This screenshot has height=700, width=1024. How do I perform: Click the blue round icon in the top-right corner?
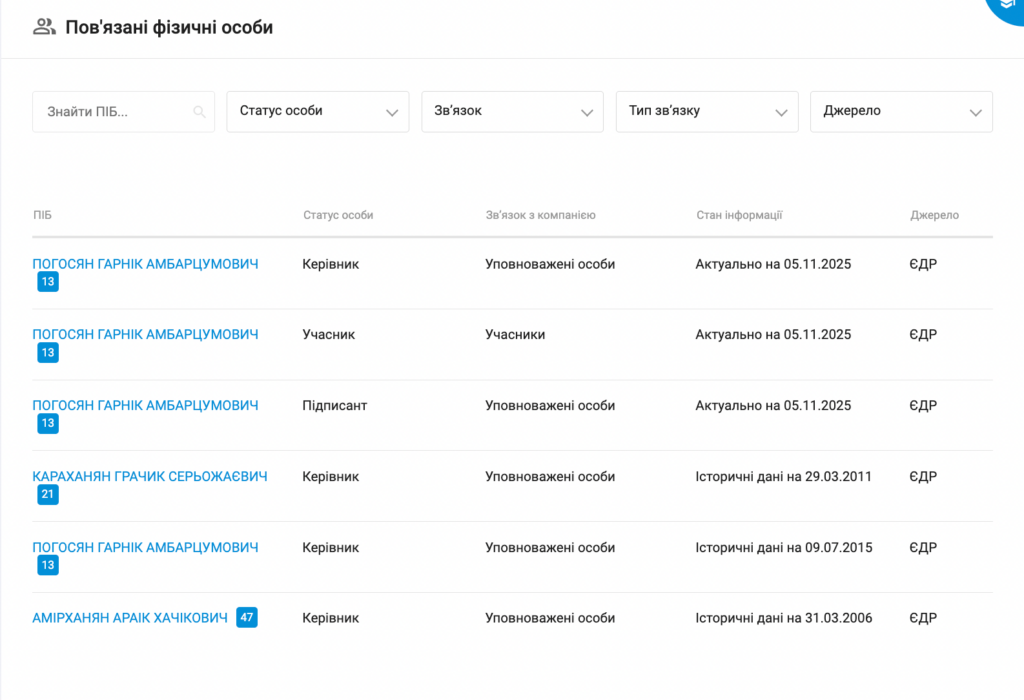[x=1007, y=8]
